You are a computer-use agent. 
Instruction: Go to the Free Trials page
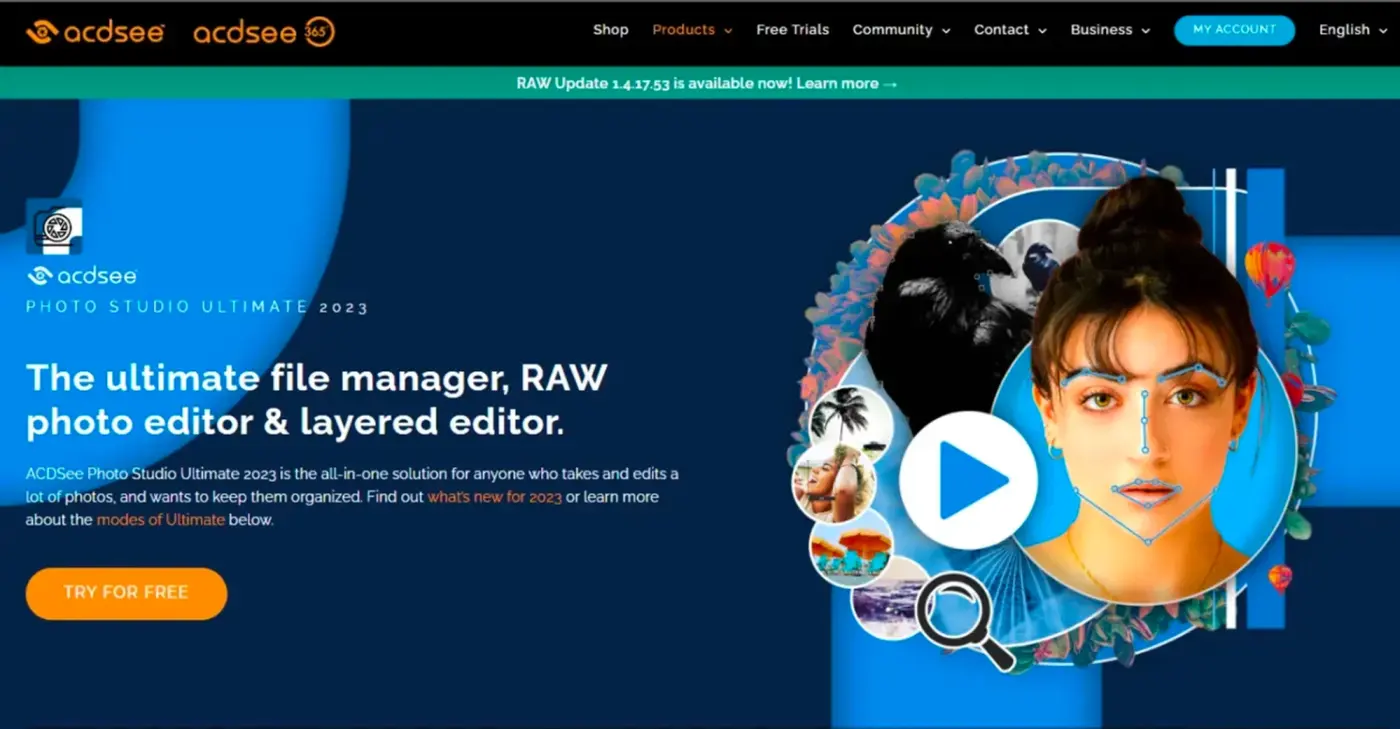pos(792,30)
